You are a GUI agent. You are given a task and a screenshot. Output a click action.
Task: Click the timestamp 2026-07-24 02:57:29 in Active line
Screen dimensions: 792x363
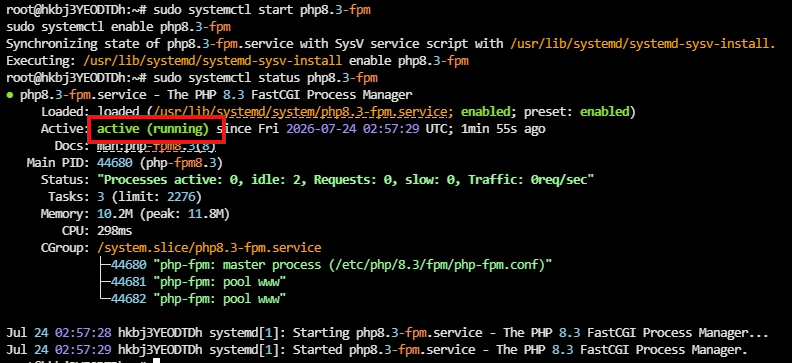[353, 129]
